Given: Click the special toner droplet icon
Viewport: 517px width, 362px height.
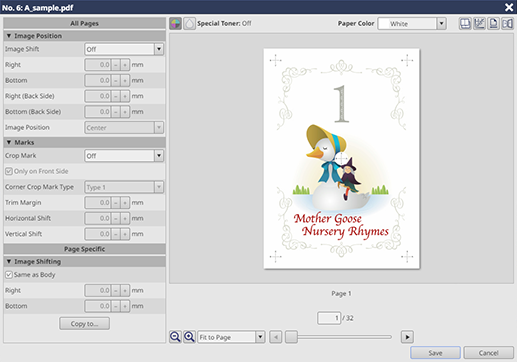Looking at the screenshot, I should click(189, 24).
